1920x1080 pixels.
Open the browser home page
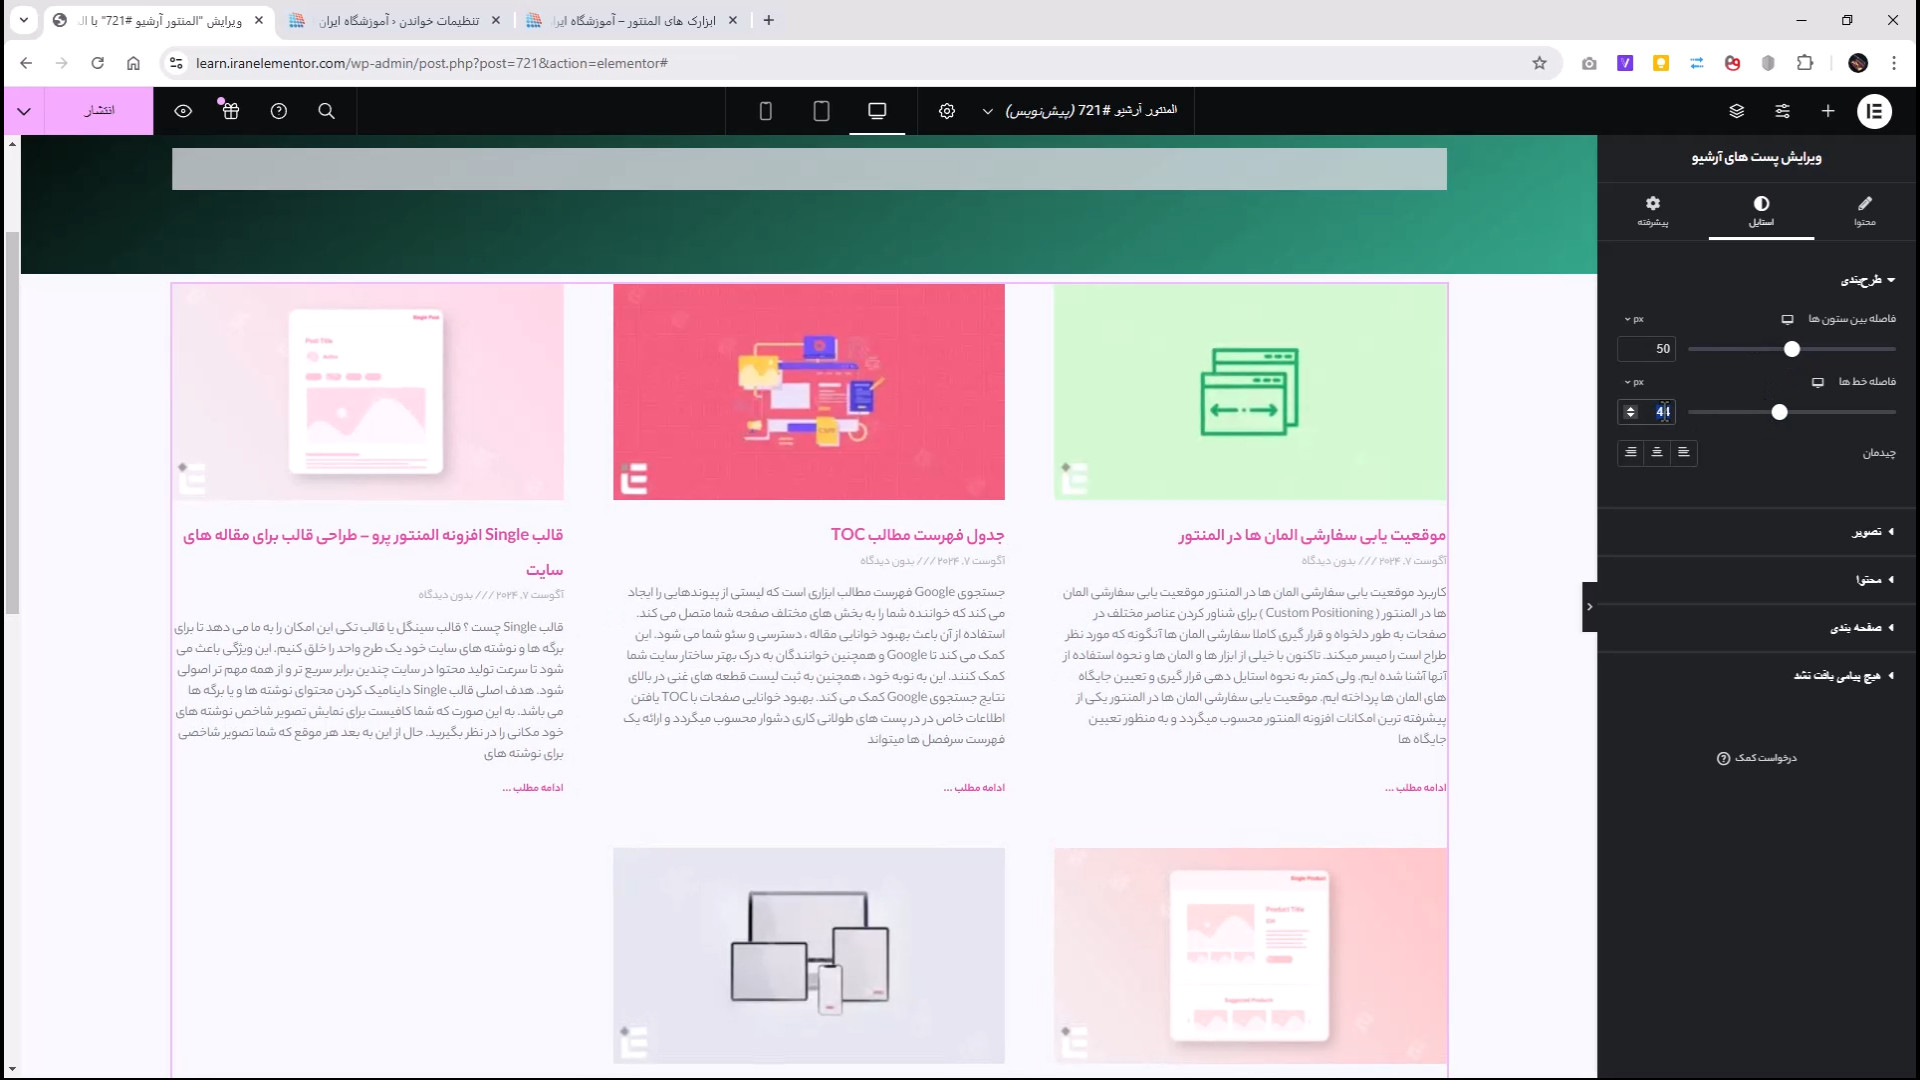pyautogui.click(x=133, y=63)
